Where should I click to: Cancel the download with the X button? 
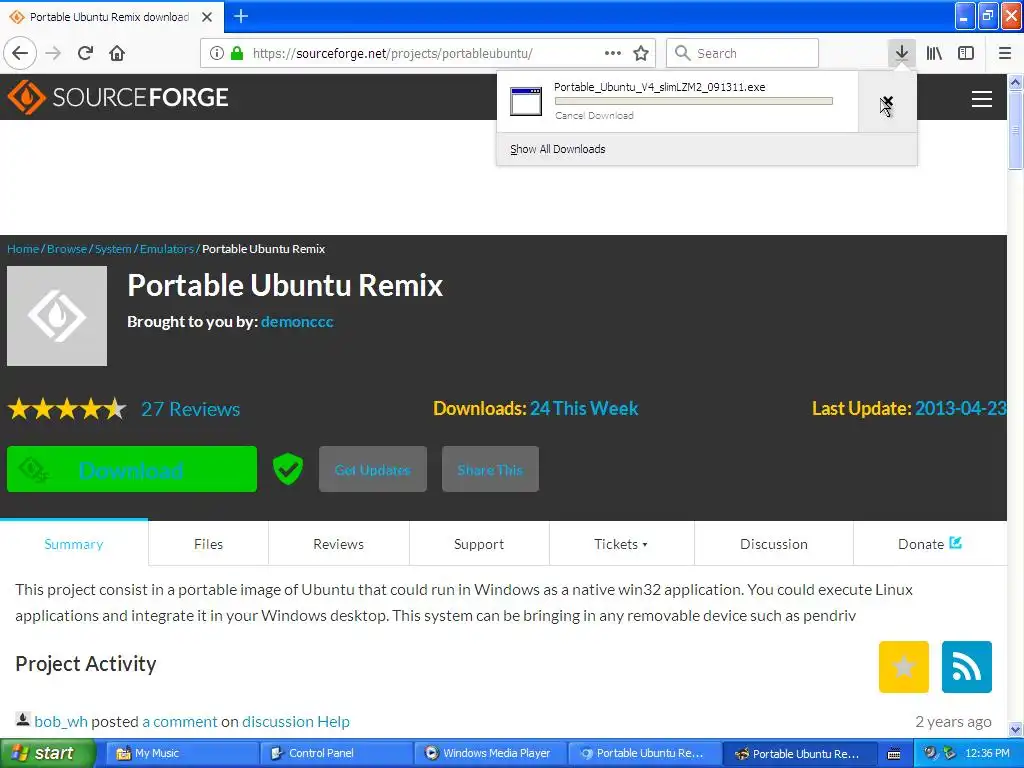[886, 102]
